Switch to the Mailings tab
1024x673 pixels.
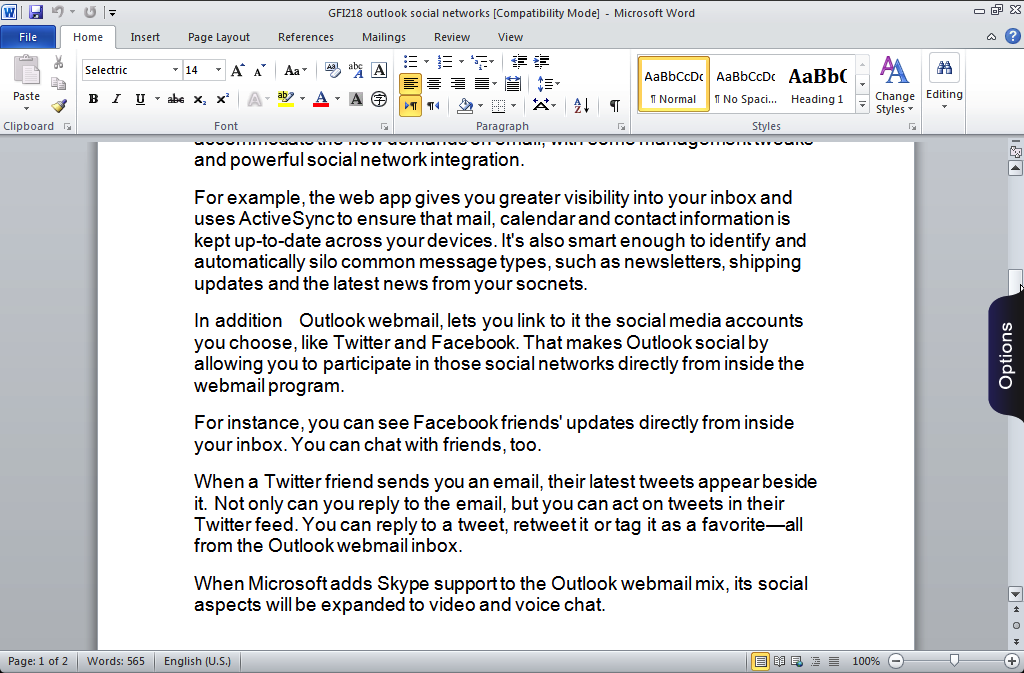pyautogui.click(x=384, y=37)
